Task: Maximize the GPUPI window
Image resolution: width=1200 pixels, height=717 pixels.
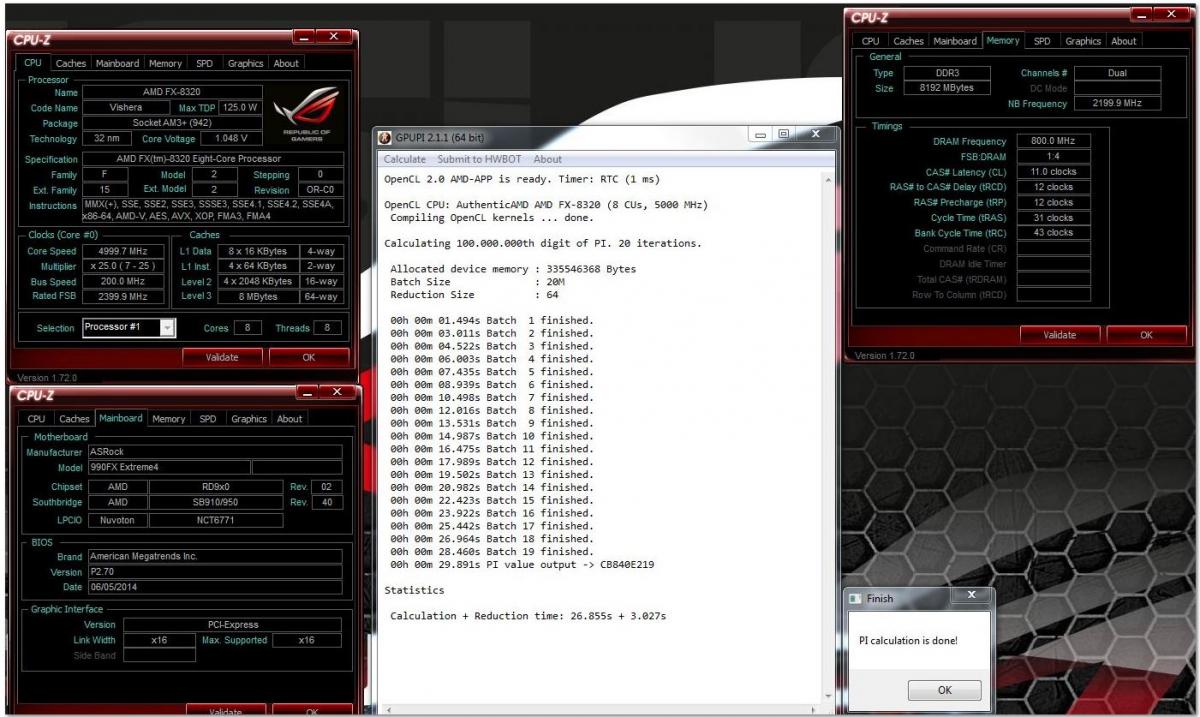Action: [x=785, y=134]
